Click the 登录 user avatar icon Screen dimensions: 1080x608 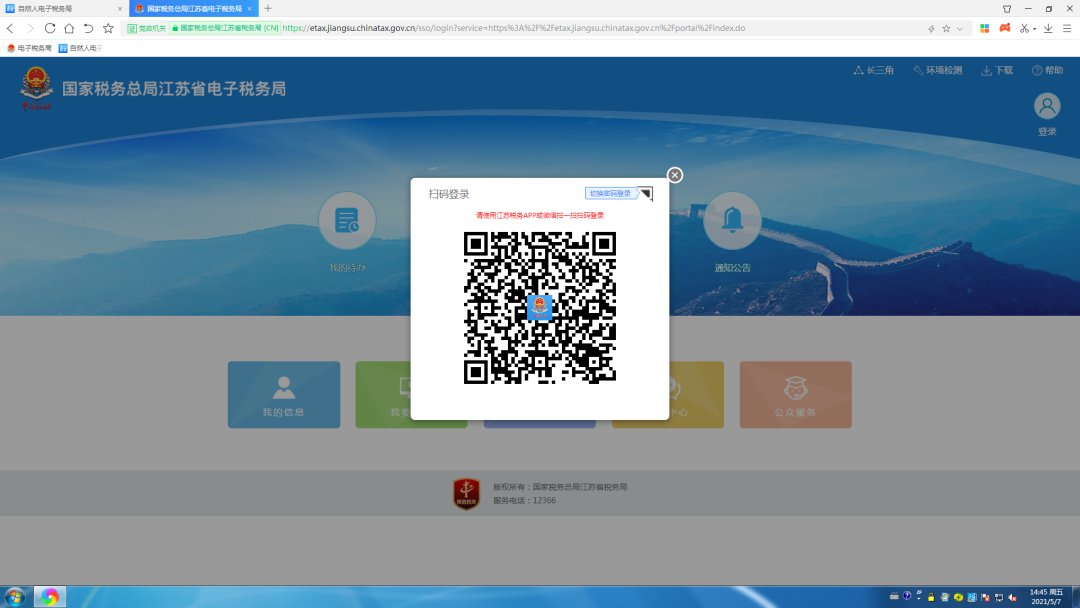tap(1047, 107)
